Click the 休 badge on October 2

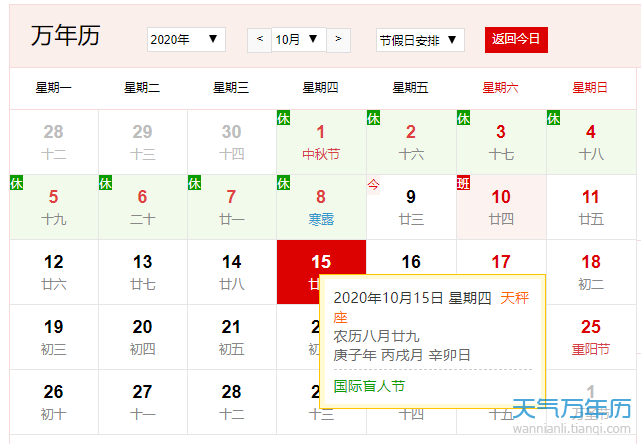pyautogui.click(x=374, y=118)
